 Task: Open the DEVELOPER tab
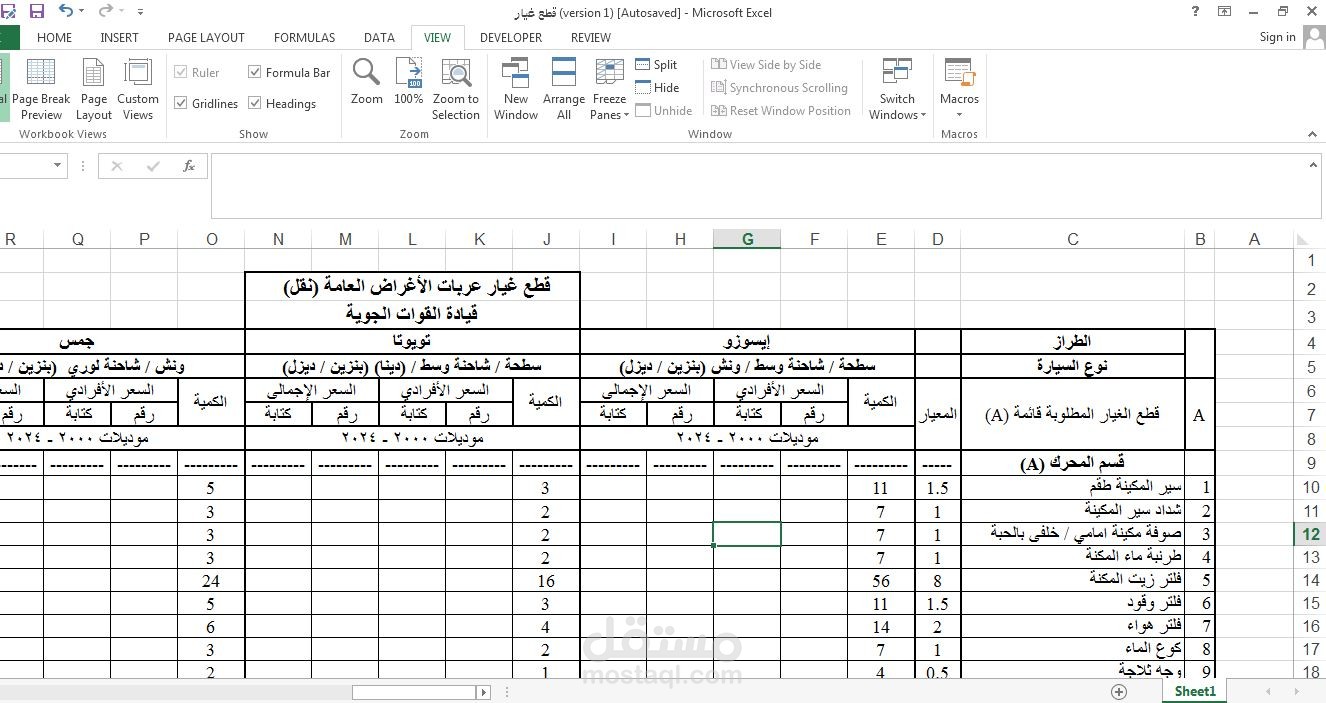[x=511, y=37]
